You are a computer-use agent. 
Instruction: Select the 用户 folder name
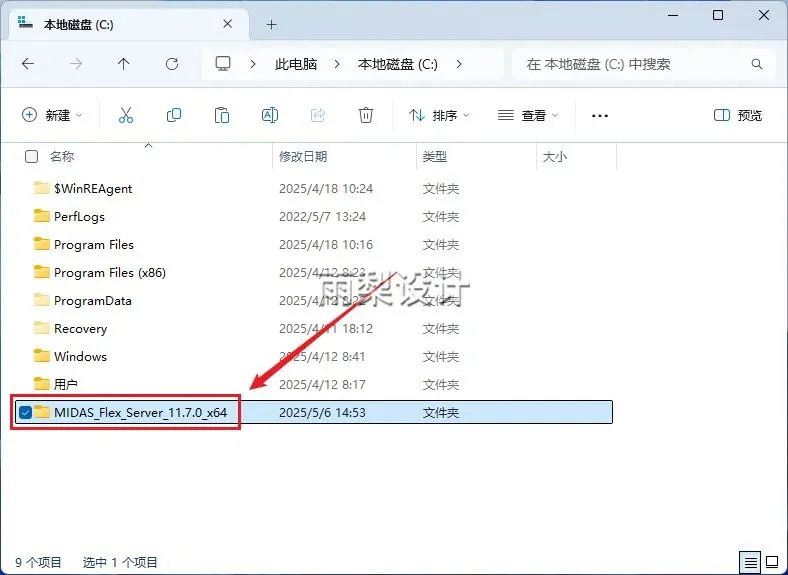tap(66, 385)
